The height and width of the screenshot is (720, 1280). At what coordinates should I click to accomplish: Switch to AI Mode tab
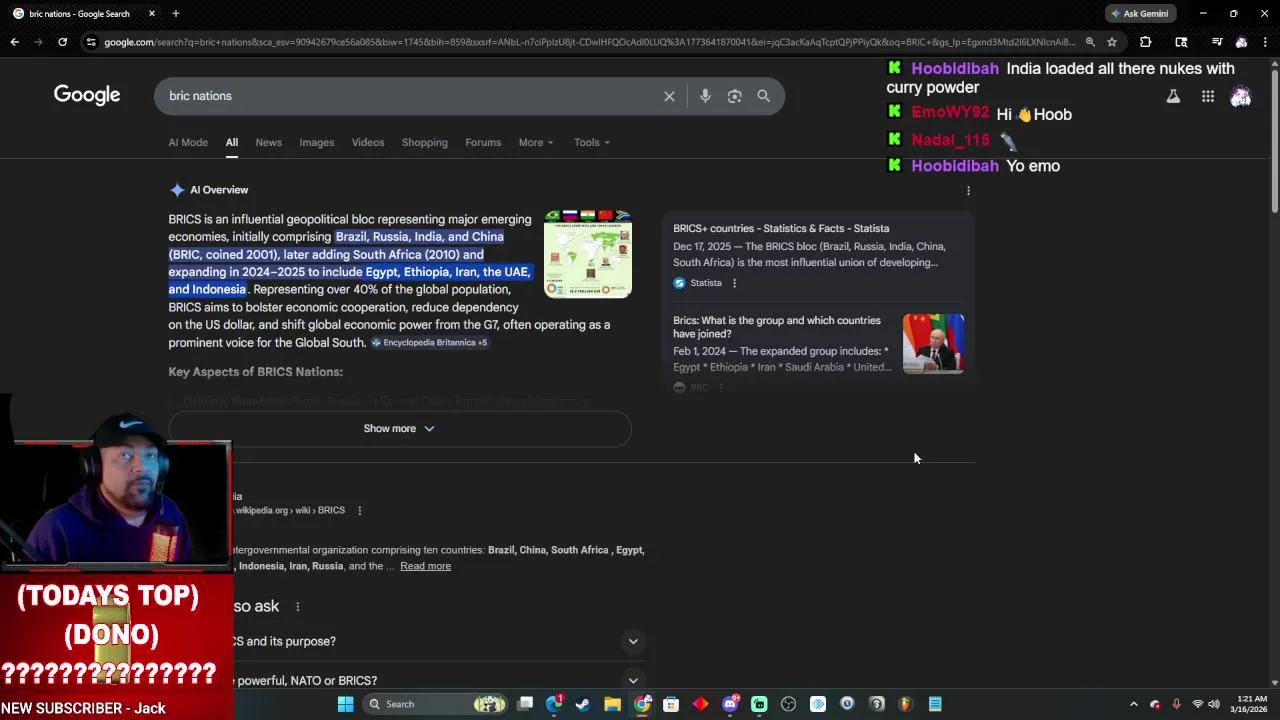(188, 142)
